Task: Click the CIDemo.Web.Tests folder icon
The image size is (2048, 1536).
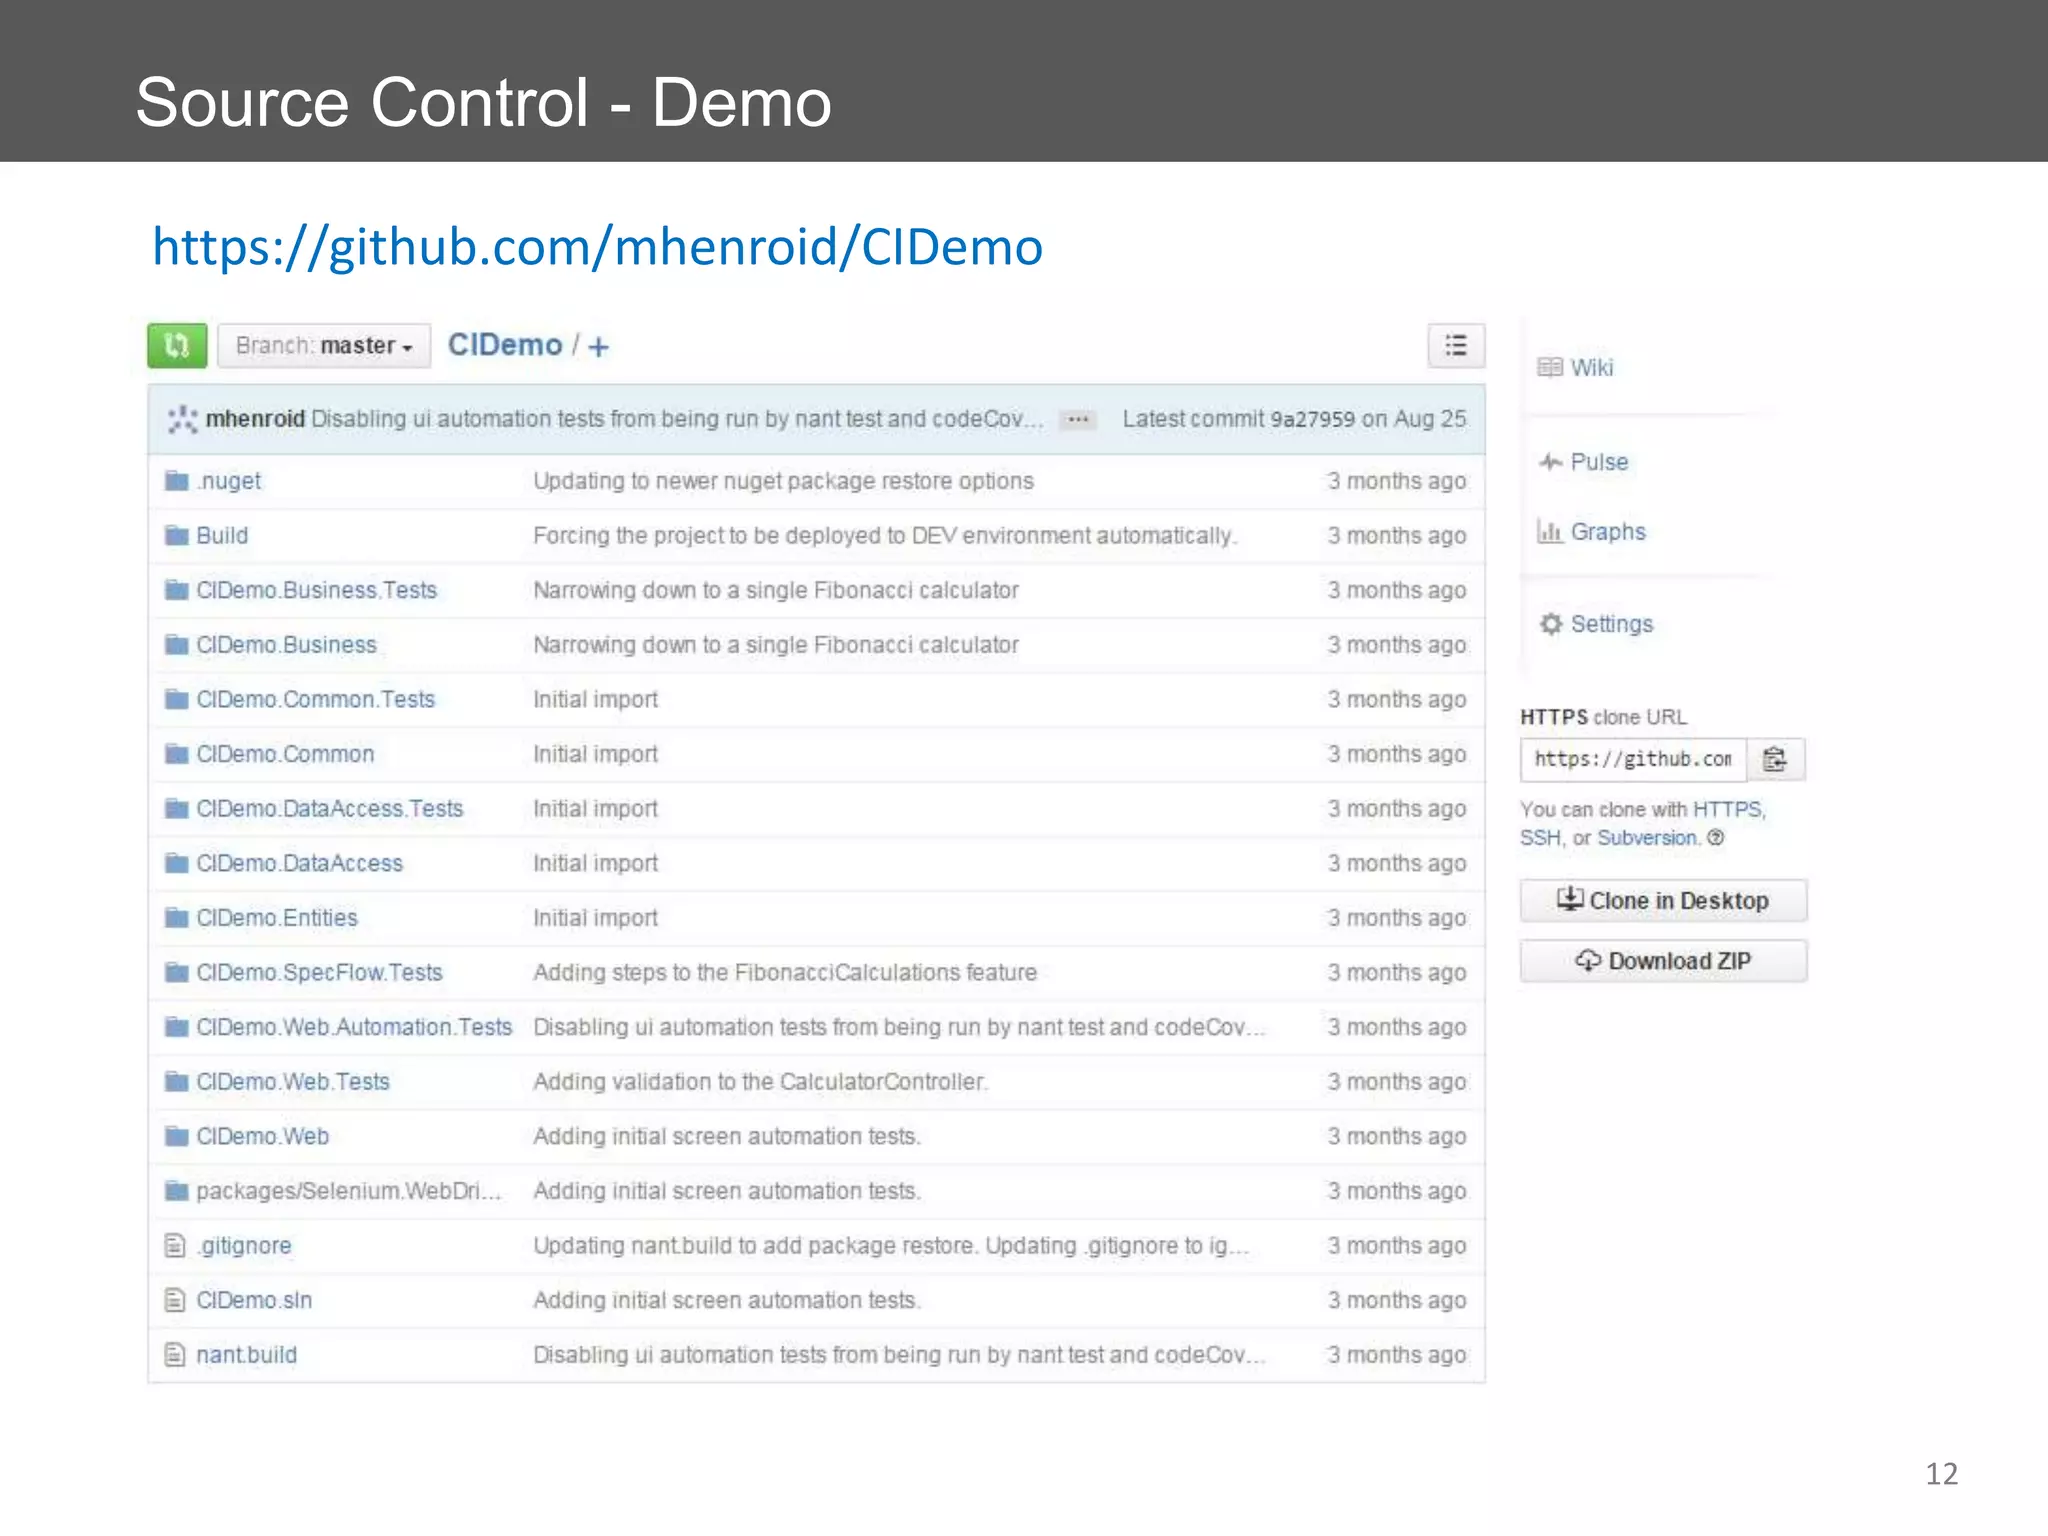Action: (x=177, y=1081)
